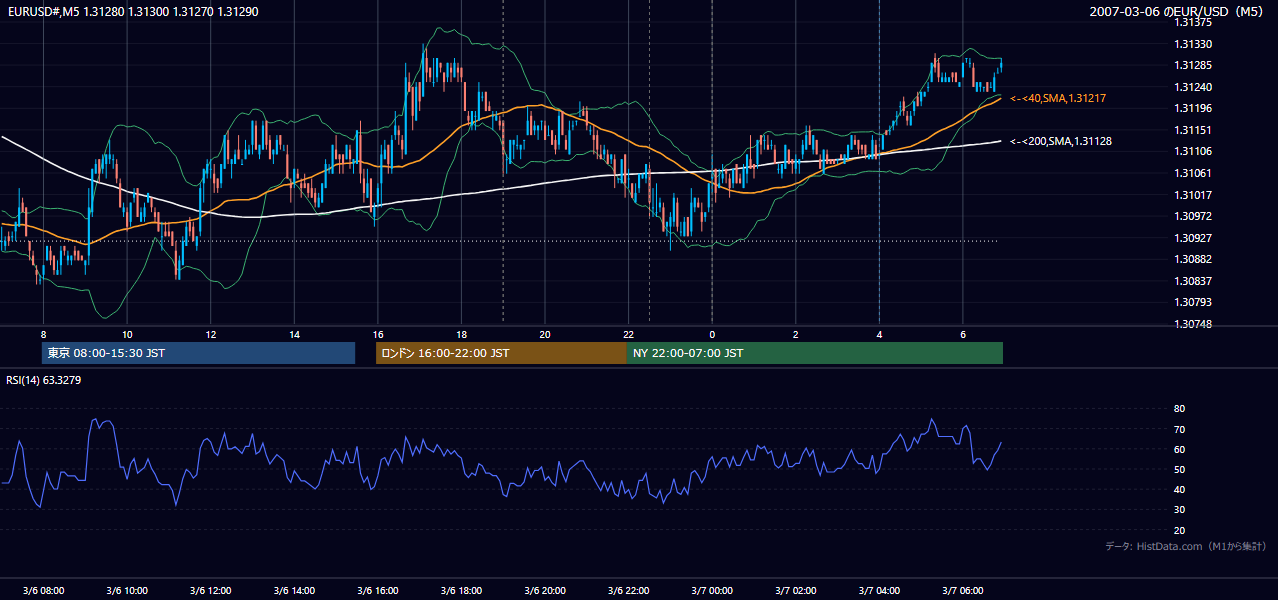Click the RSI 50 level label

[x=1179, y=469]
